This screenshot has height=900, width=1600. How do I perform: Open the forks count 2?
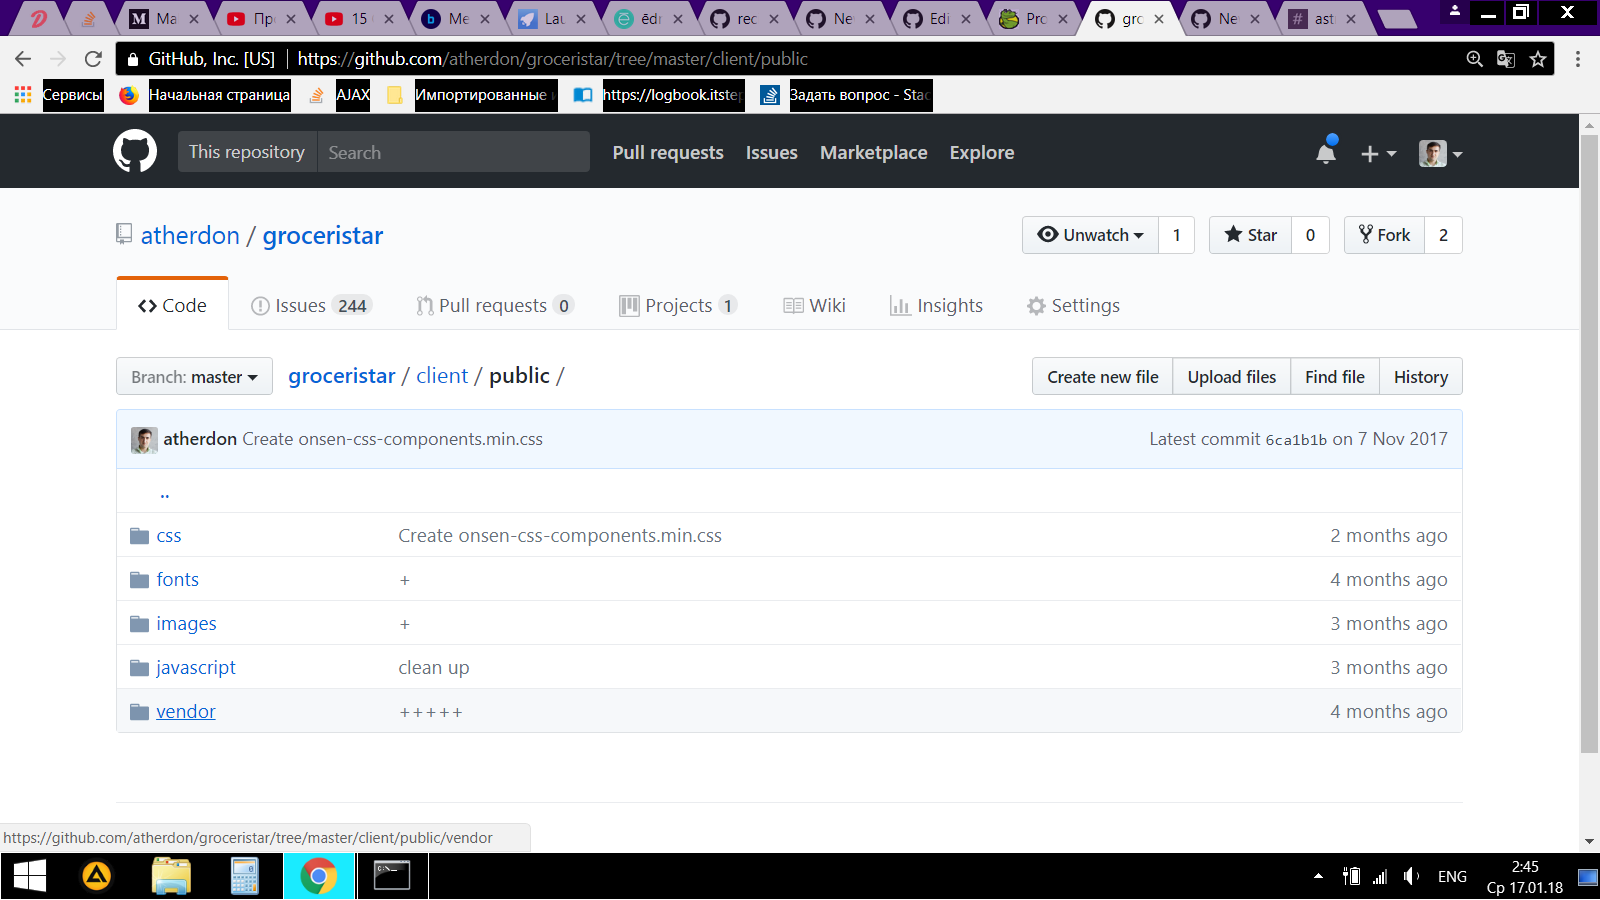1443,235
